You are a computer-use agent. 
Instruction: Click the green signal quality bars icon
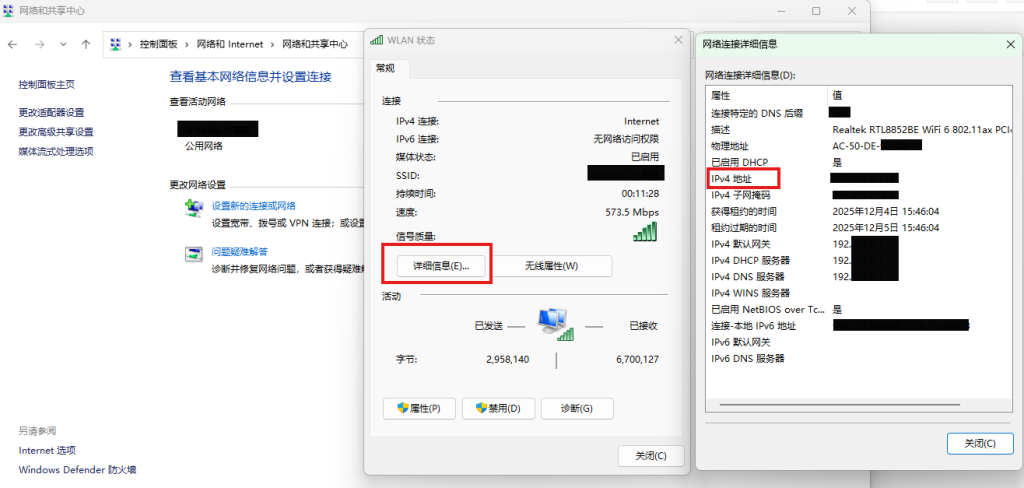[x=646, y=232]
